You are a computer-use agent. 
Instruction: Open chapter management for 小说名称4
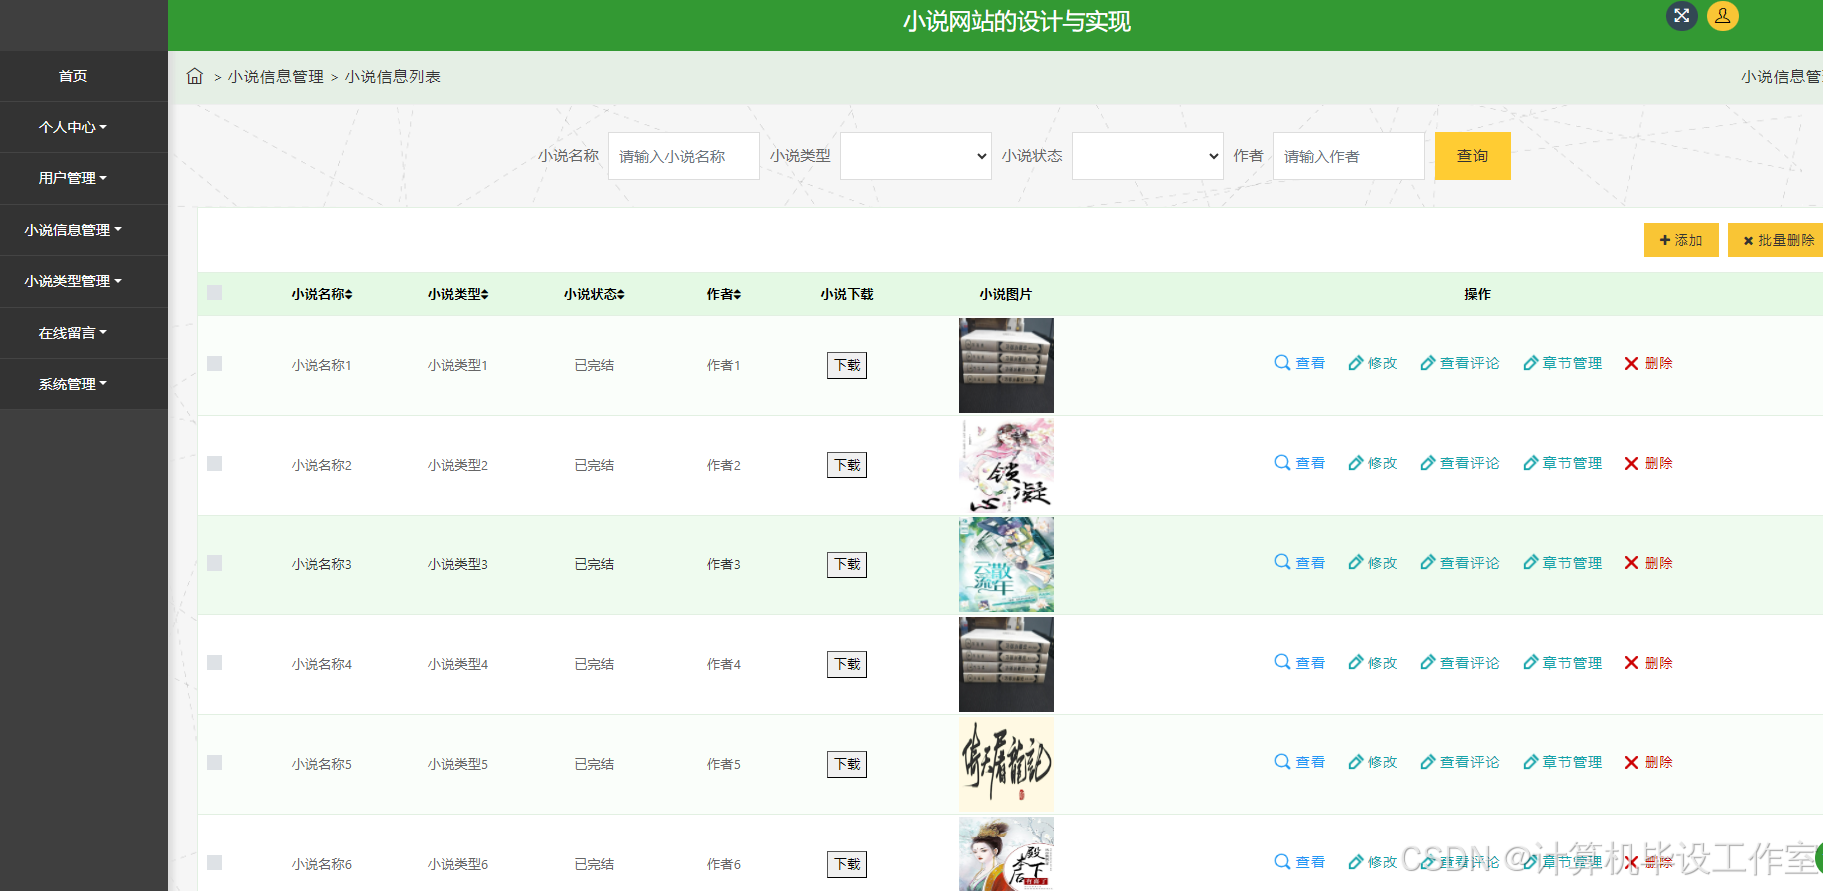point(1562,663)
